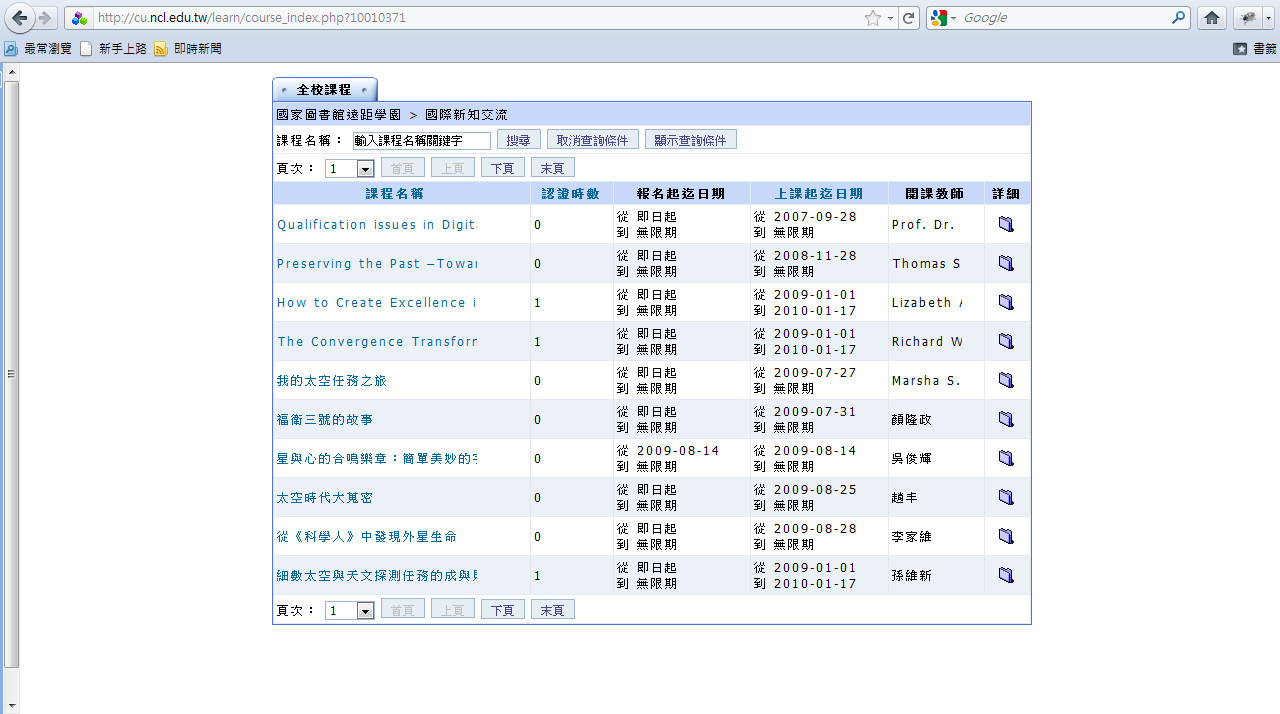Open details icon for 我的太空任務之旅 course
Screen dimensions: 1280x714
pos(1006,380)
